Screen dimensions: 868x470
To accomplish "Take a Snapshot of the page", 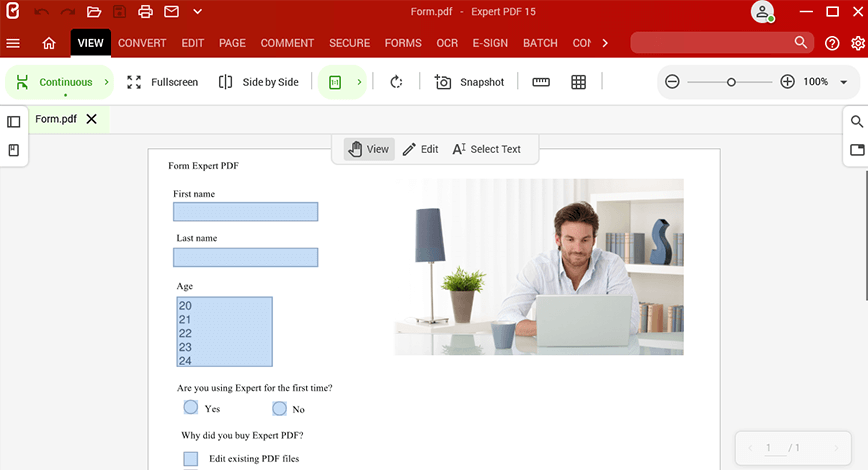I will 469,82.
